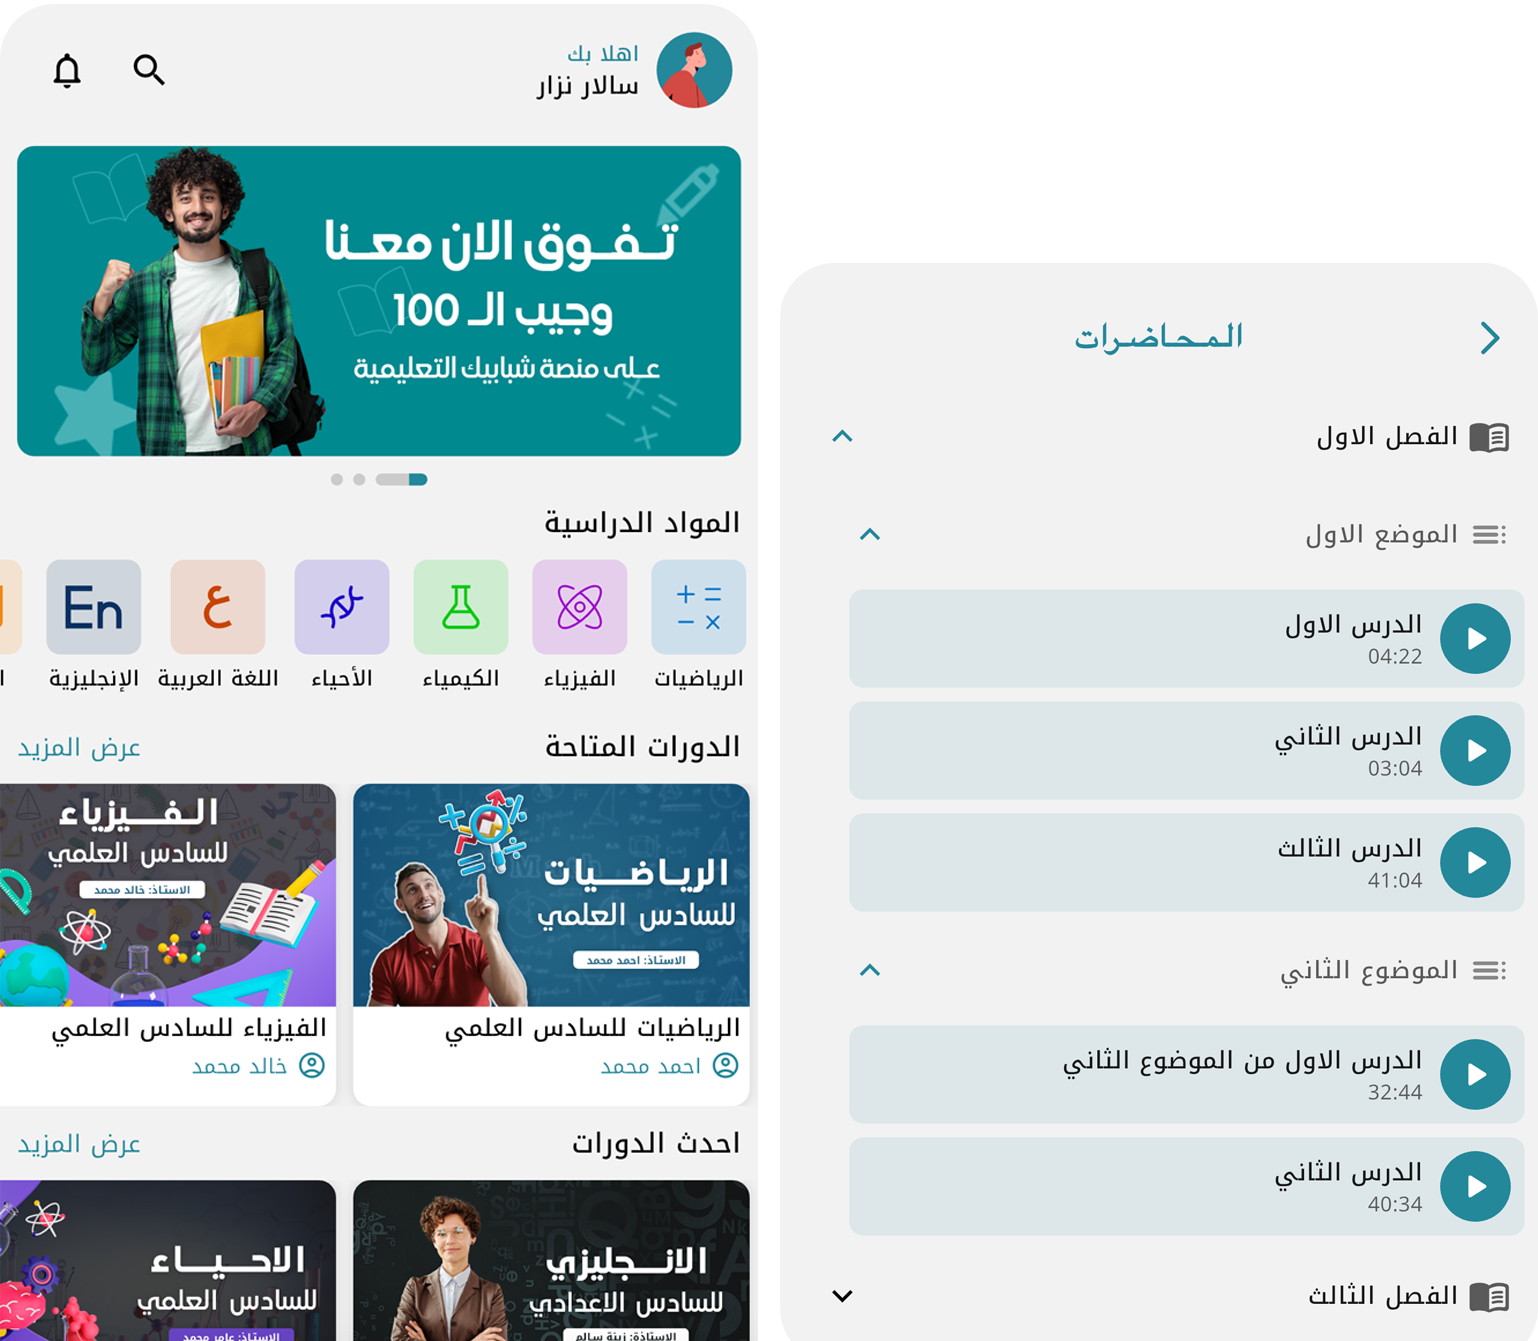The image size is (1538, 1341).
Task: Click teacher icon next to احمد محمد
Action: tap(725, 1065)
